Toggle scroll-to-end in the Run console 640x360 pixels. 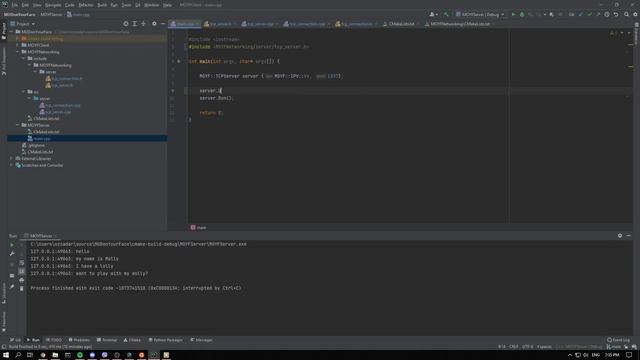22,271
